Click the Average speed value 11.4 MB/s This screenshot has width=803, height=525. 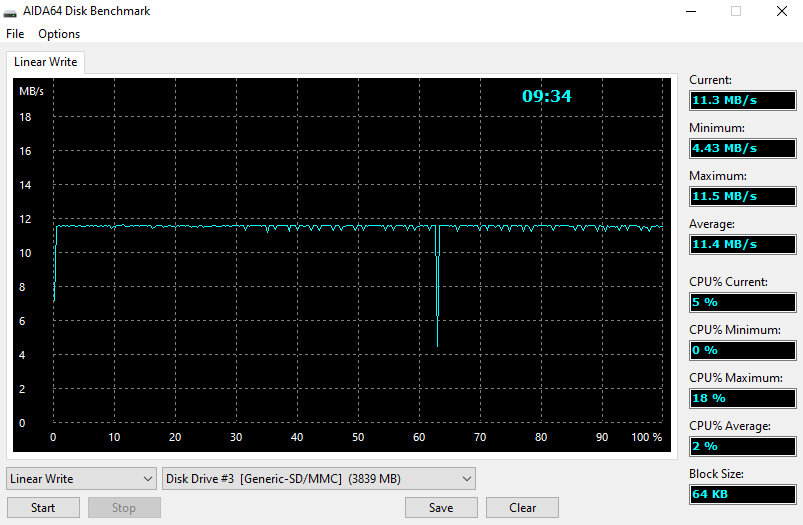[743, 244]
